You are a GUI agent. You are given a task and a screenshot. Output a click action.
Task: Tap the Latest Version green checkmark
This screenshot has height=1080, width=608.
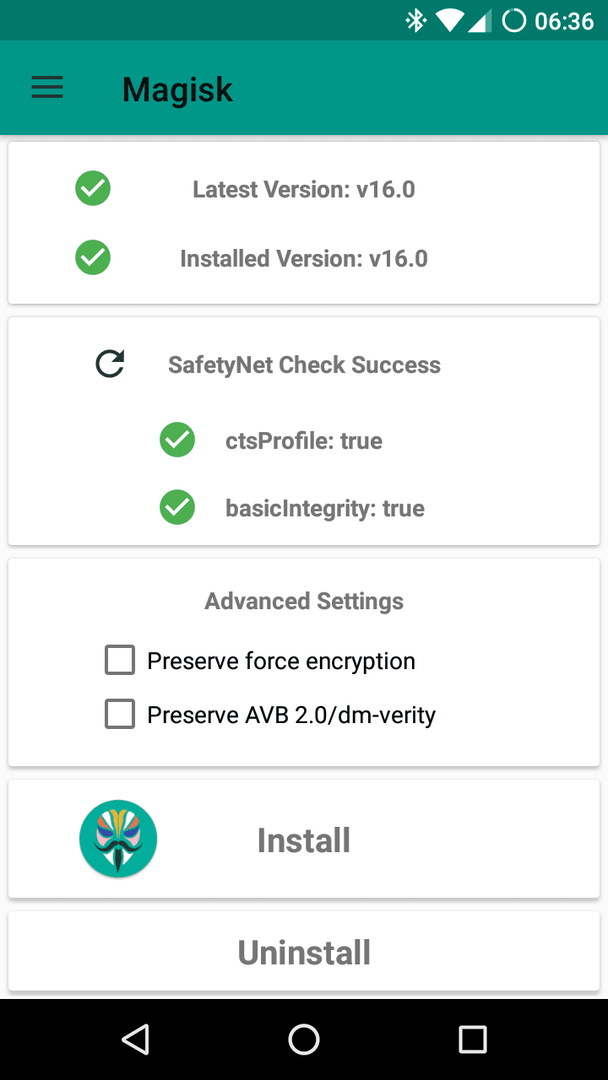93,188
